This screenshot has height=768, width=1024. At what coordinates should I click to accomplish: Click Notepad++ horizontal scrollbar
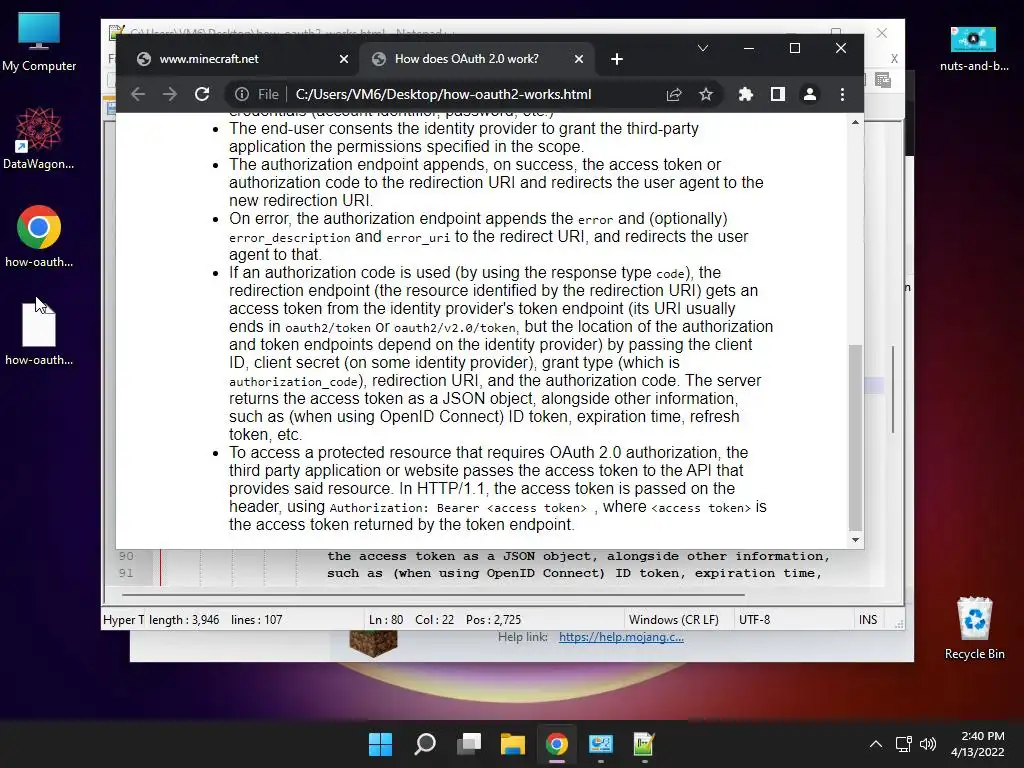pyautogui.click(x=433, y=595)
